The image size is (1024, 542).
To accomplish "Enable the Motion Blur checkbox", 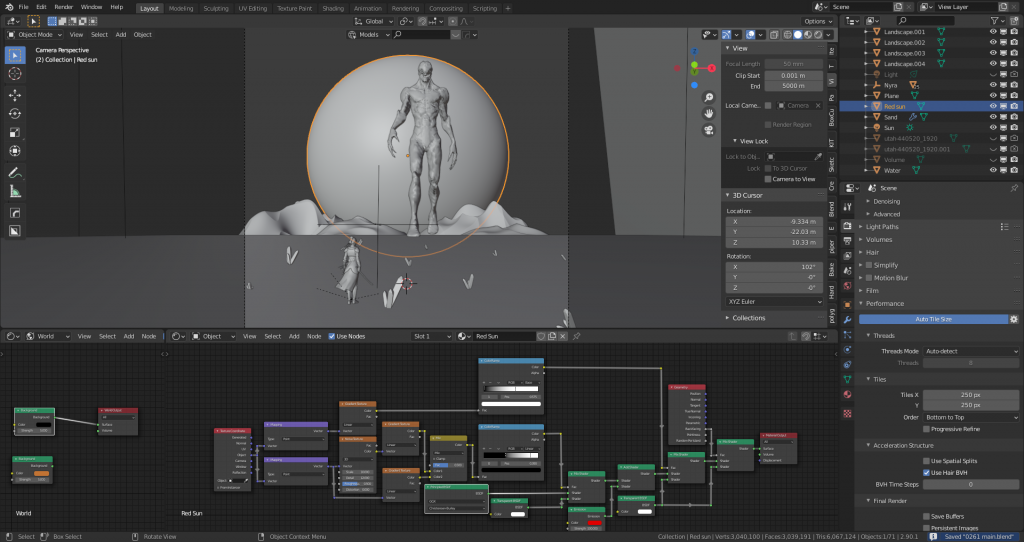I will tap(869, 278).
